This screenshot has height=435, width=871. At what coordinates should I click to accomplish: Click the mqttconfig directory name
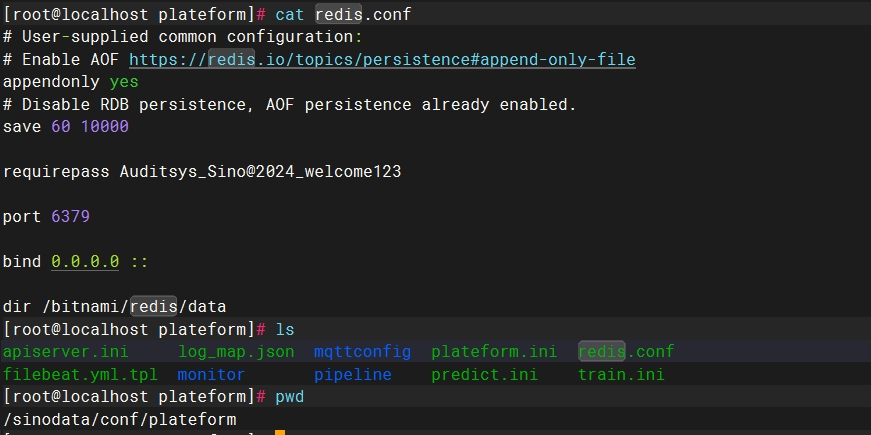click(x=362, y=351)
